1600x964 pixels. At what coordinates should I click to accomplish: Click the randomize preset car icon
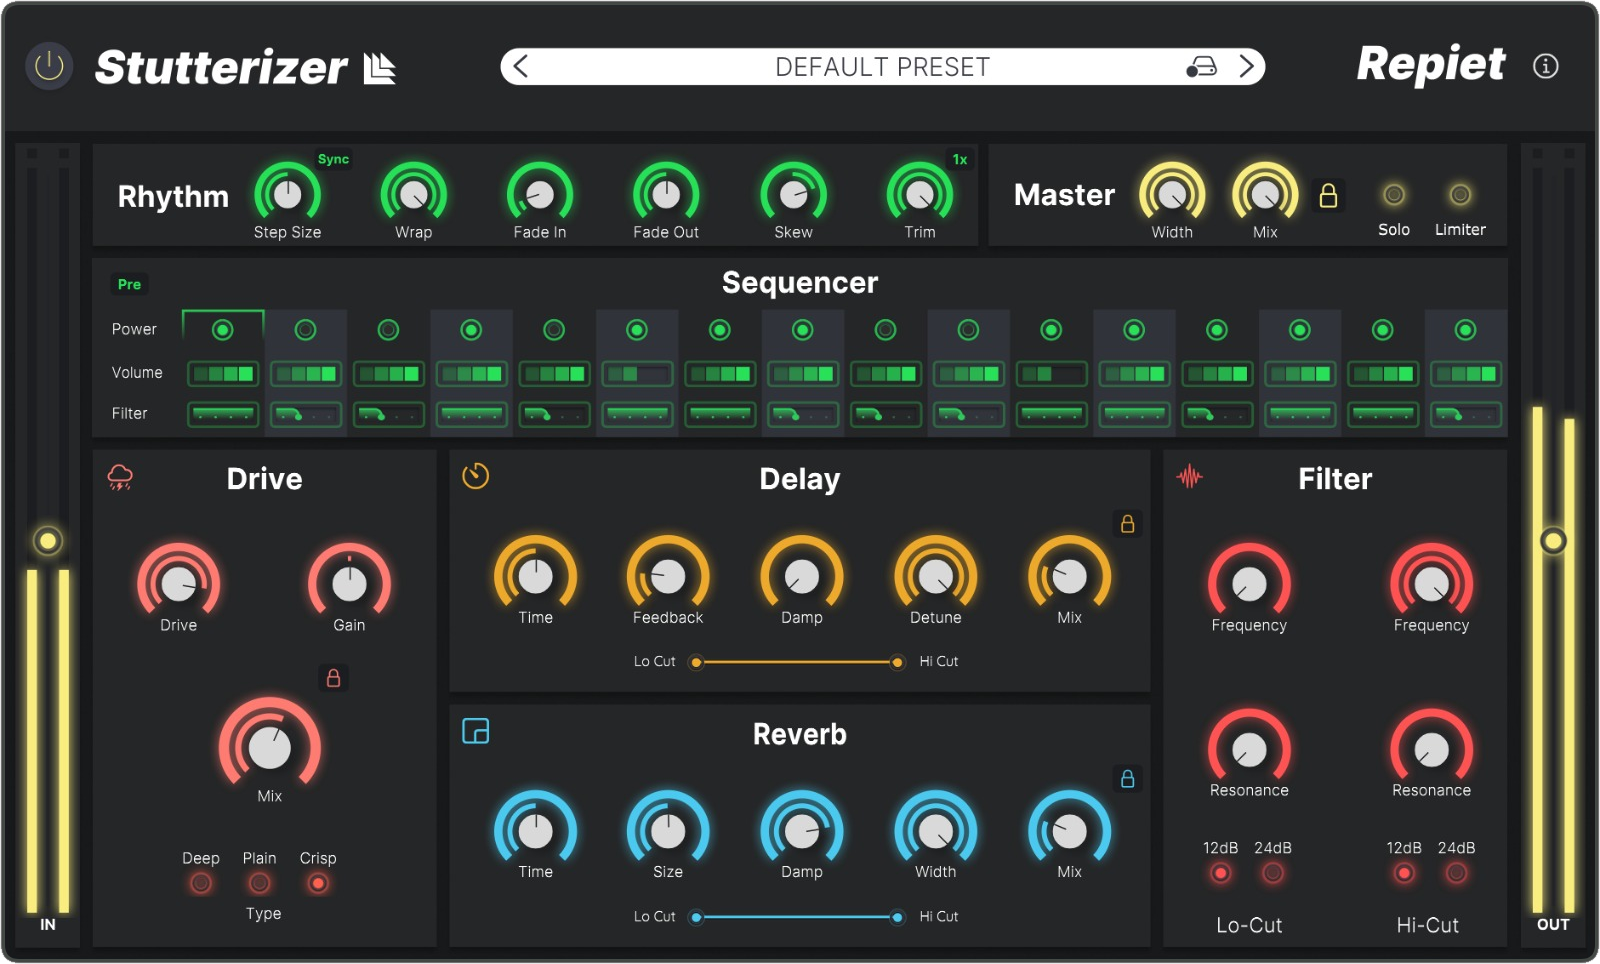[1201, 67]
